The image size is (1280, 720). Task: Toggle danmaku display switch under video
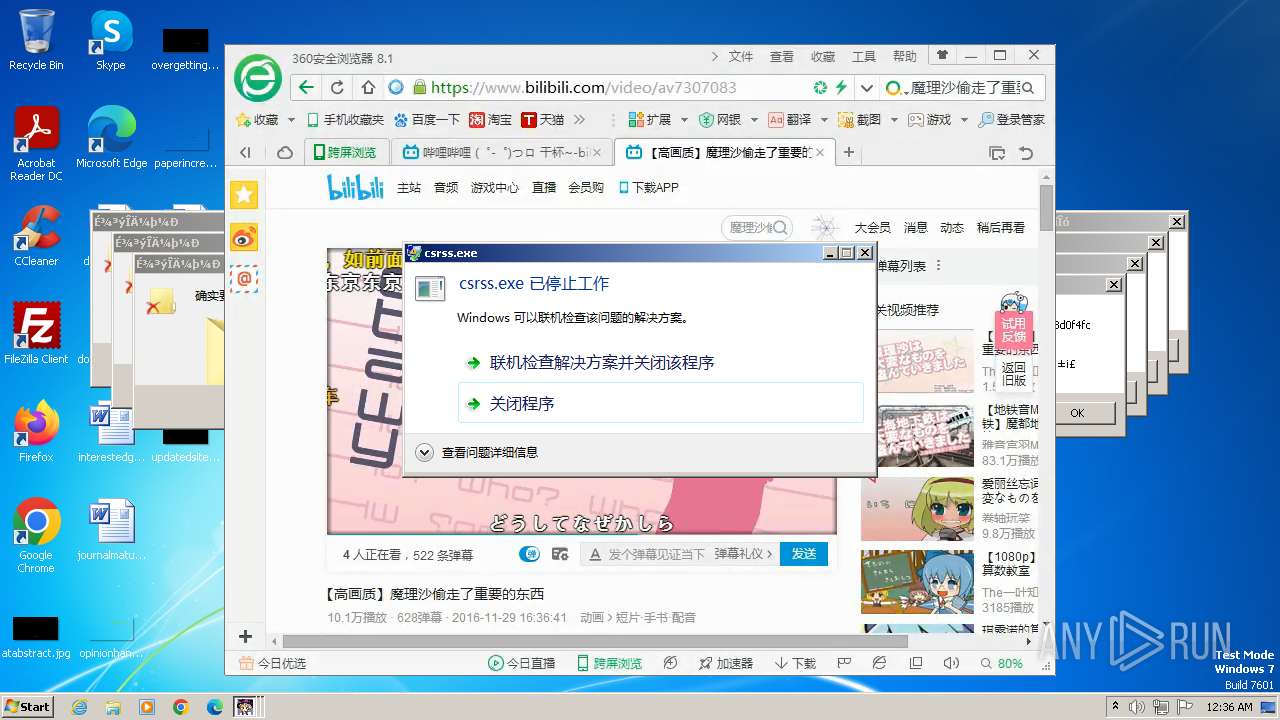tap(529, 554)
